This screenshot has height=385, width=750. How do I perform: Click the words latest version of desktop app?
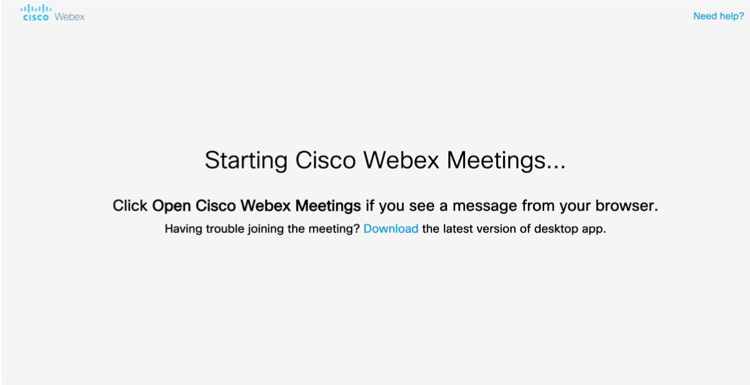524,229
